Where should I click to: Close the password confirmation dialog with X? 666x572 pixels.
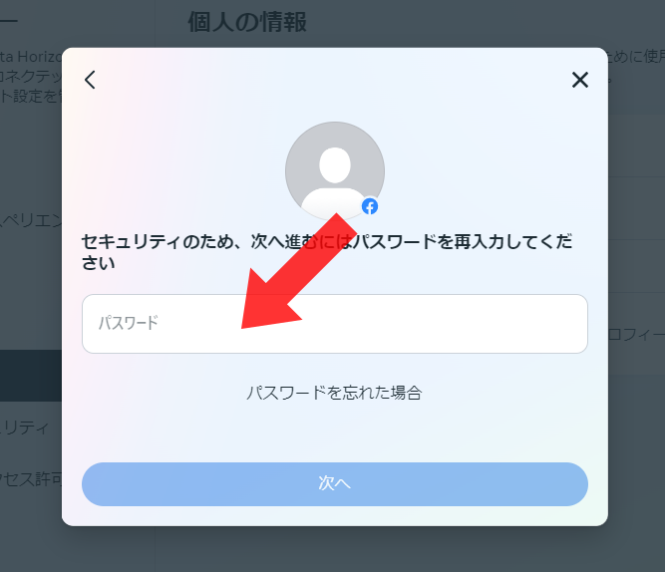click(580, 80)
